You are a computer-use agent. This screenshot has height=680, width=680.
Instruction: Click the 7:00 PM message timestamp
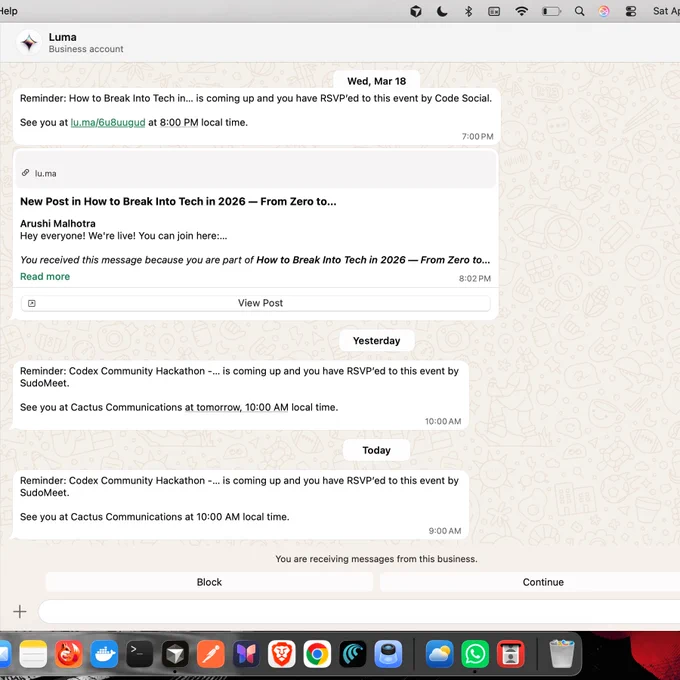click(x=477, y=136)
